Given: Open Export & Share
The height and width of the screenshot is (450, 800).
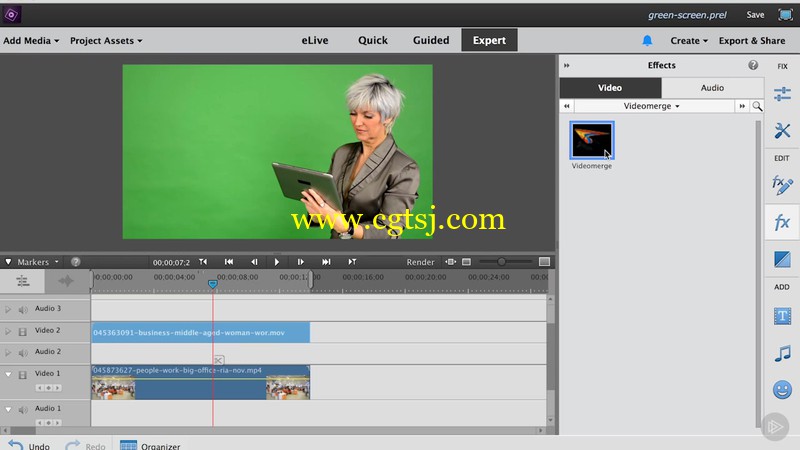Looking at the screenshot, I should coord(752,40).
